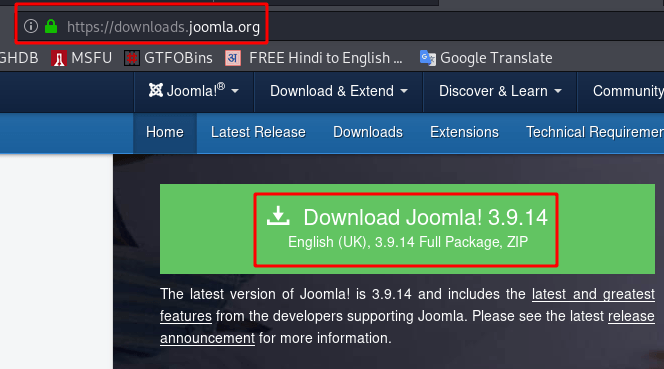Click the GTFOBins bookmark favicon
Viewport: 664px width, 369px height.
click(132, 58)
